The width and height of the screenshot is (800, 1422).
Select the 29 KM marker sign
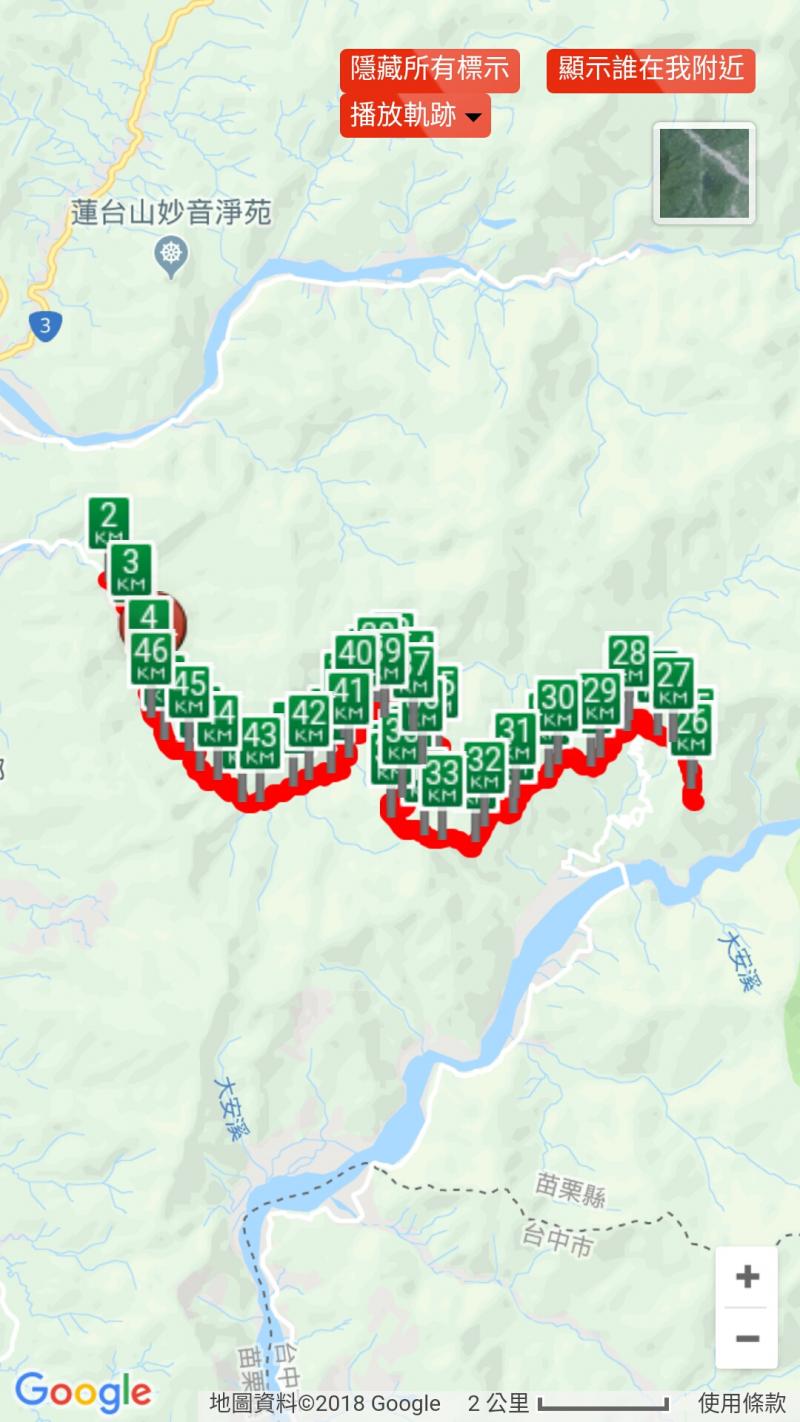click(x=601, y=698)
